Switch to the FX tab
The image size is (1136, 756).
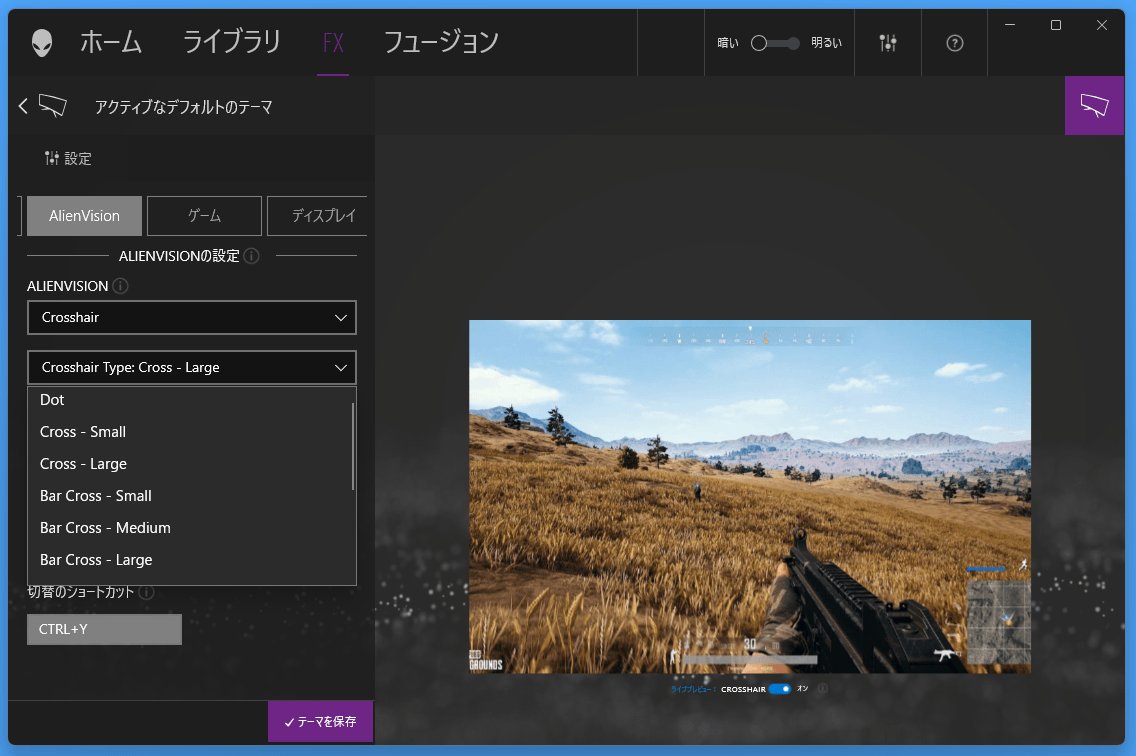tap(333, 43)
